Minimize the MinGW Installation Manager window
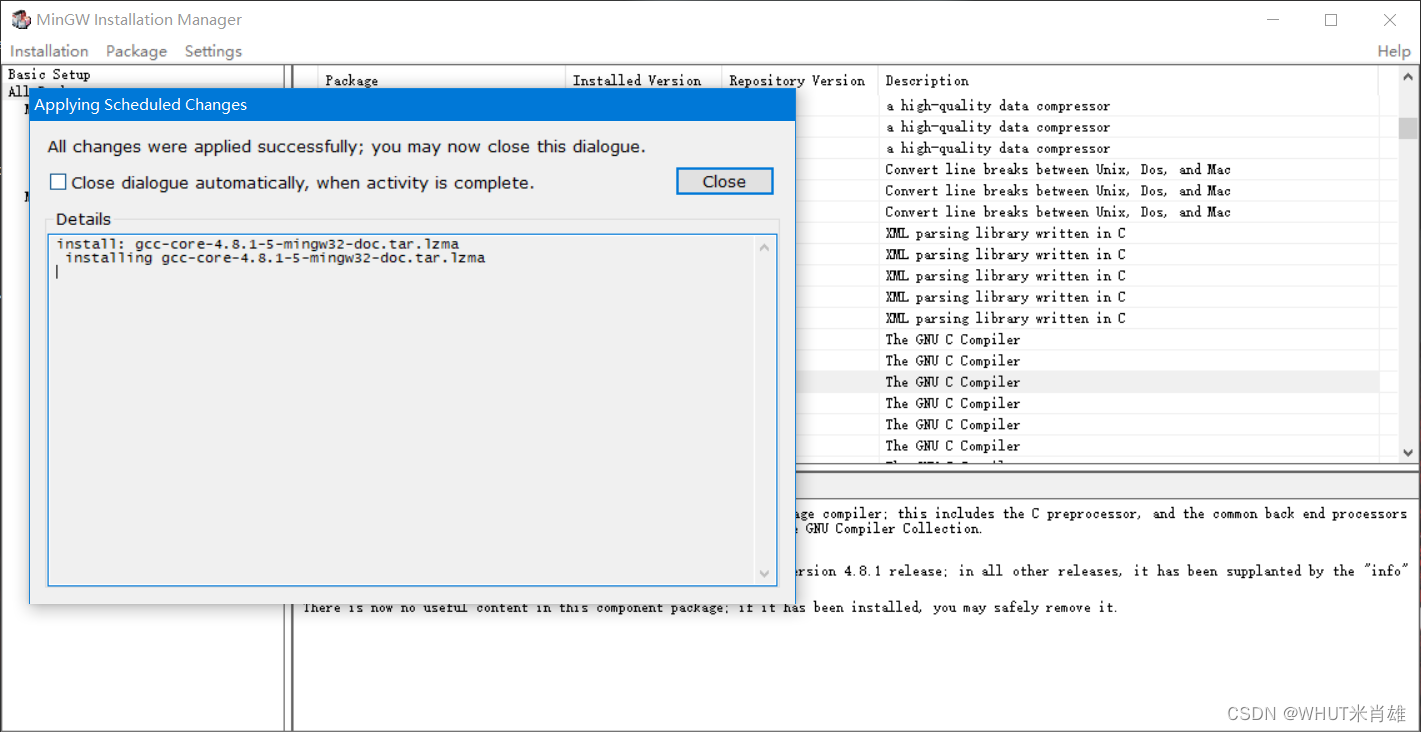Screen dimensions: 1421x732 tap(1272, 20)
